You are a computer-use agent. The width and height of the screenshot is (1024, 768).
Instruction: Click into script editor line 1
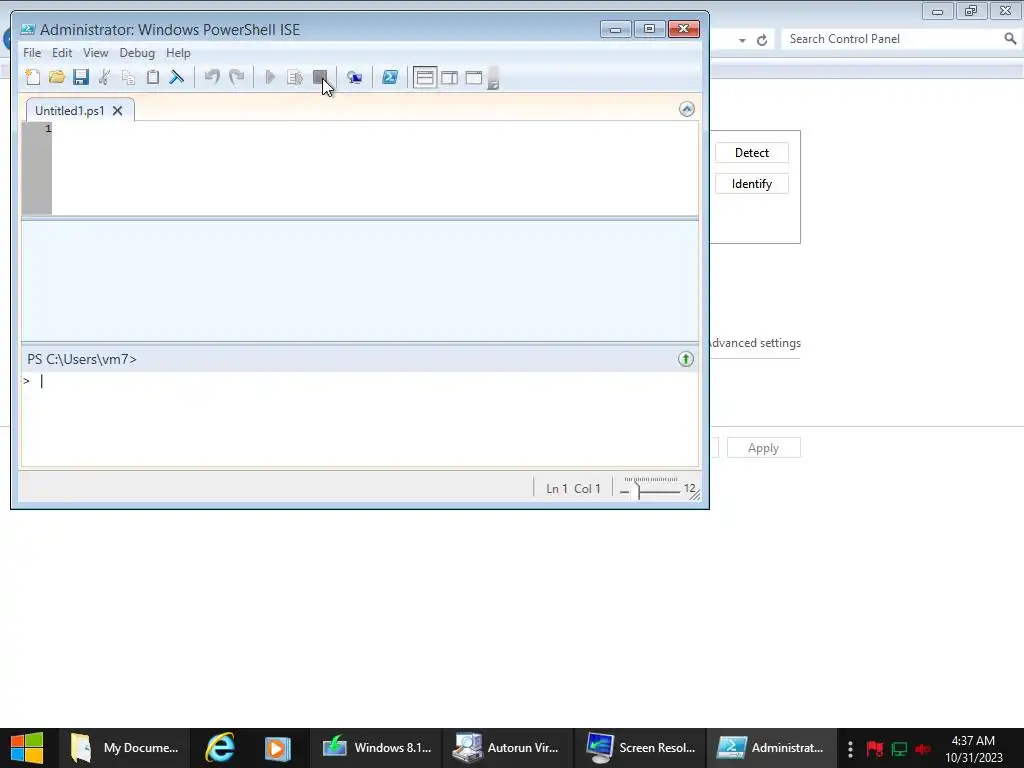(375, 129)
